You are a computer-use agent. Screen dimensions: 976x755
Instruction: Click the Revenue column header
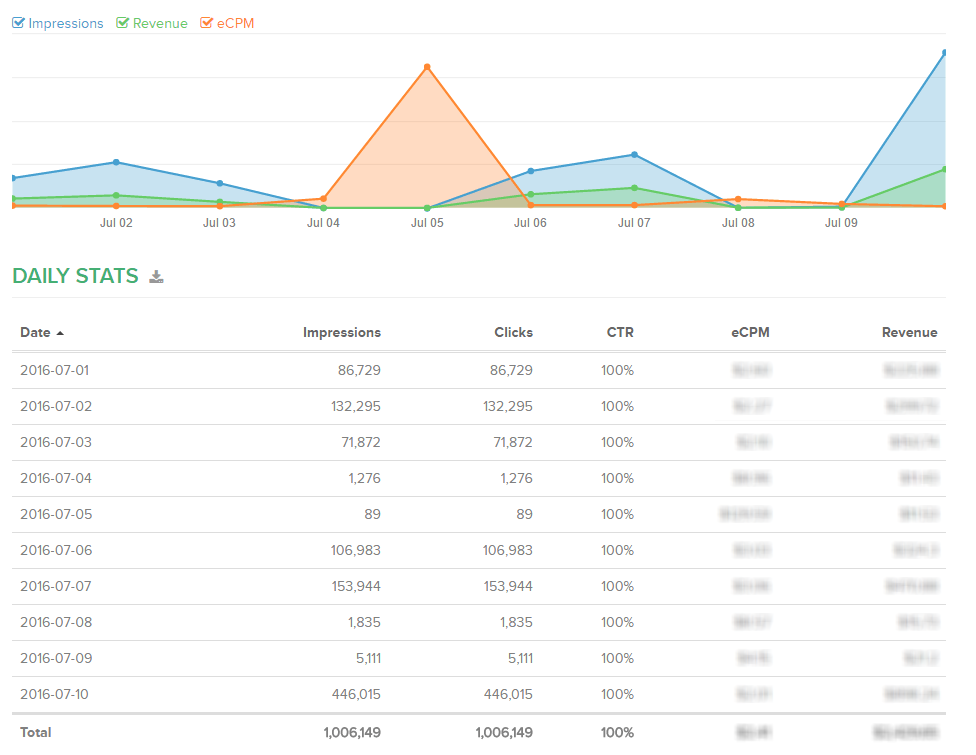909,333
